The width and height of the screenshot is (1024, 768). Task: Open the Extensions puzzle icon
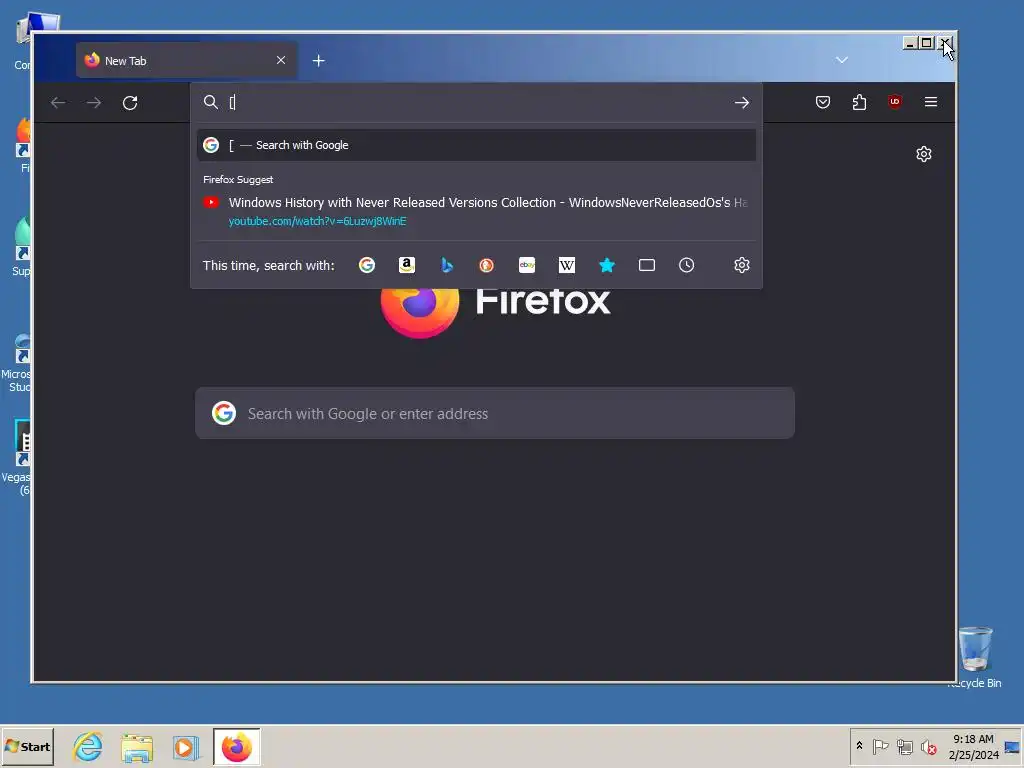click(859, 102)
